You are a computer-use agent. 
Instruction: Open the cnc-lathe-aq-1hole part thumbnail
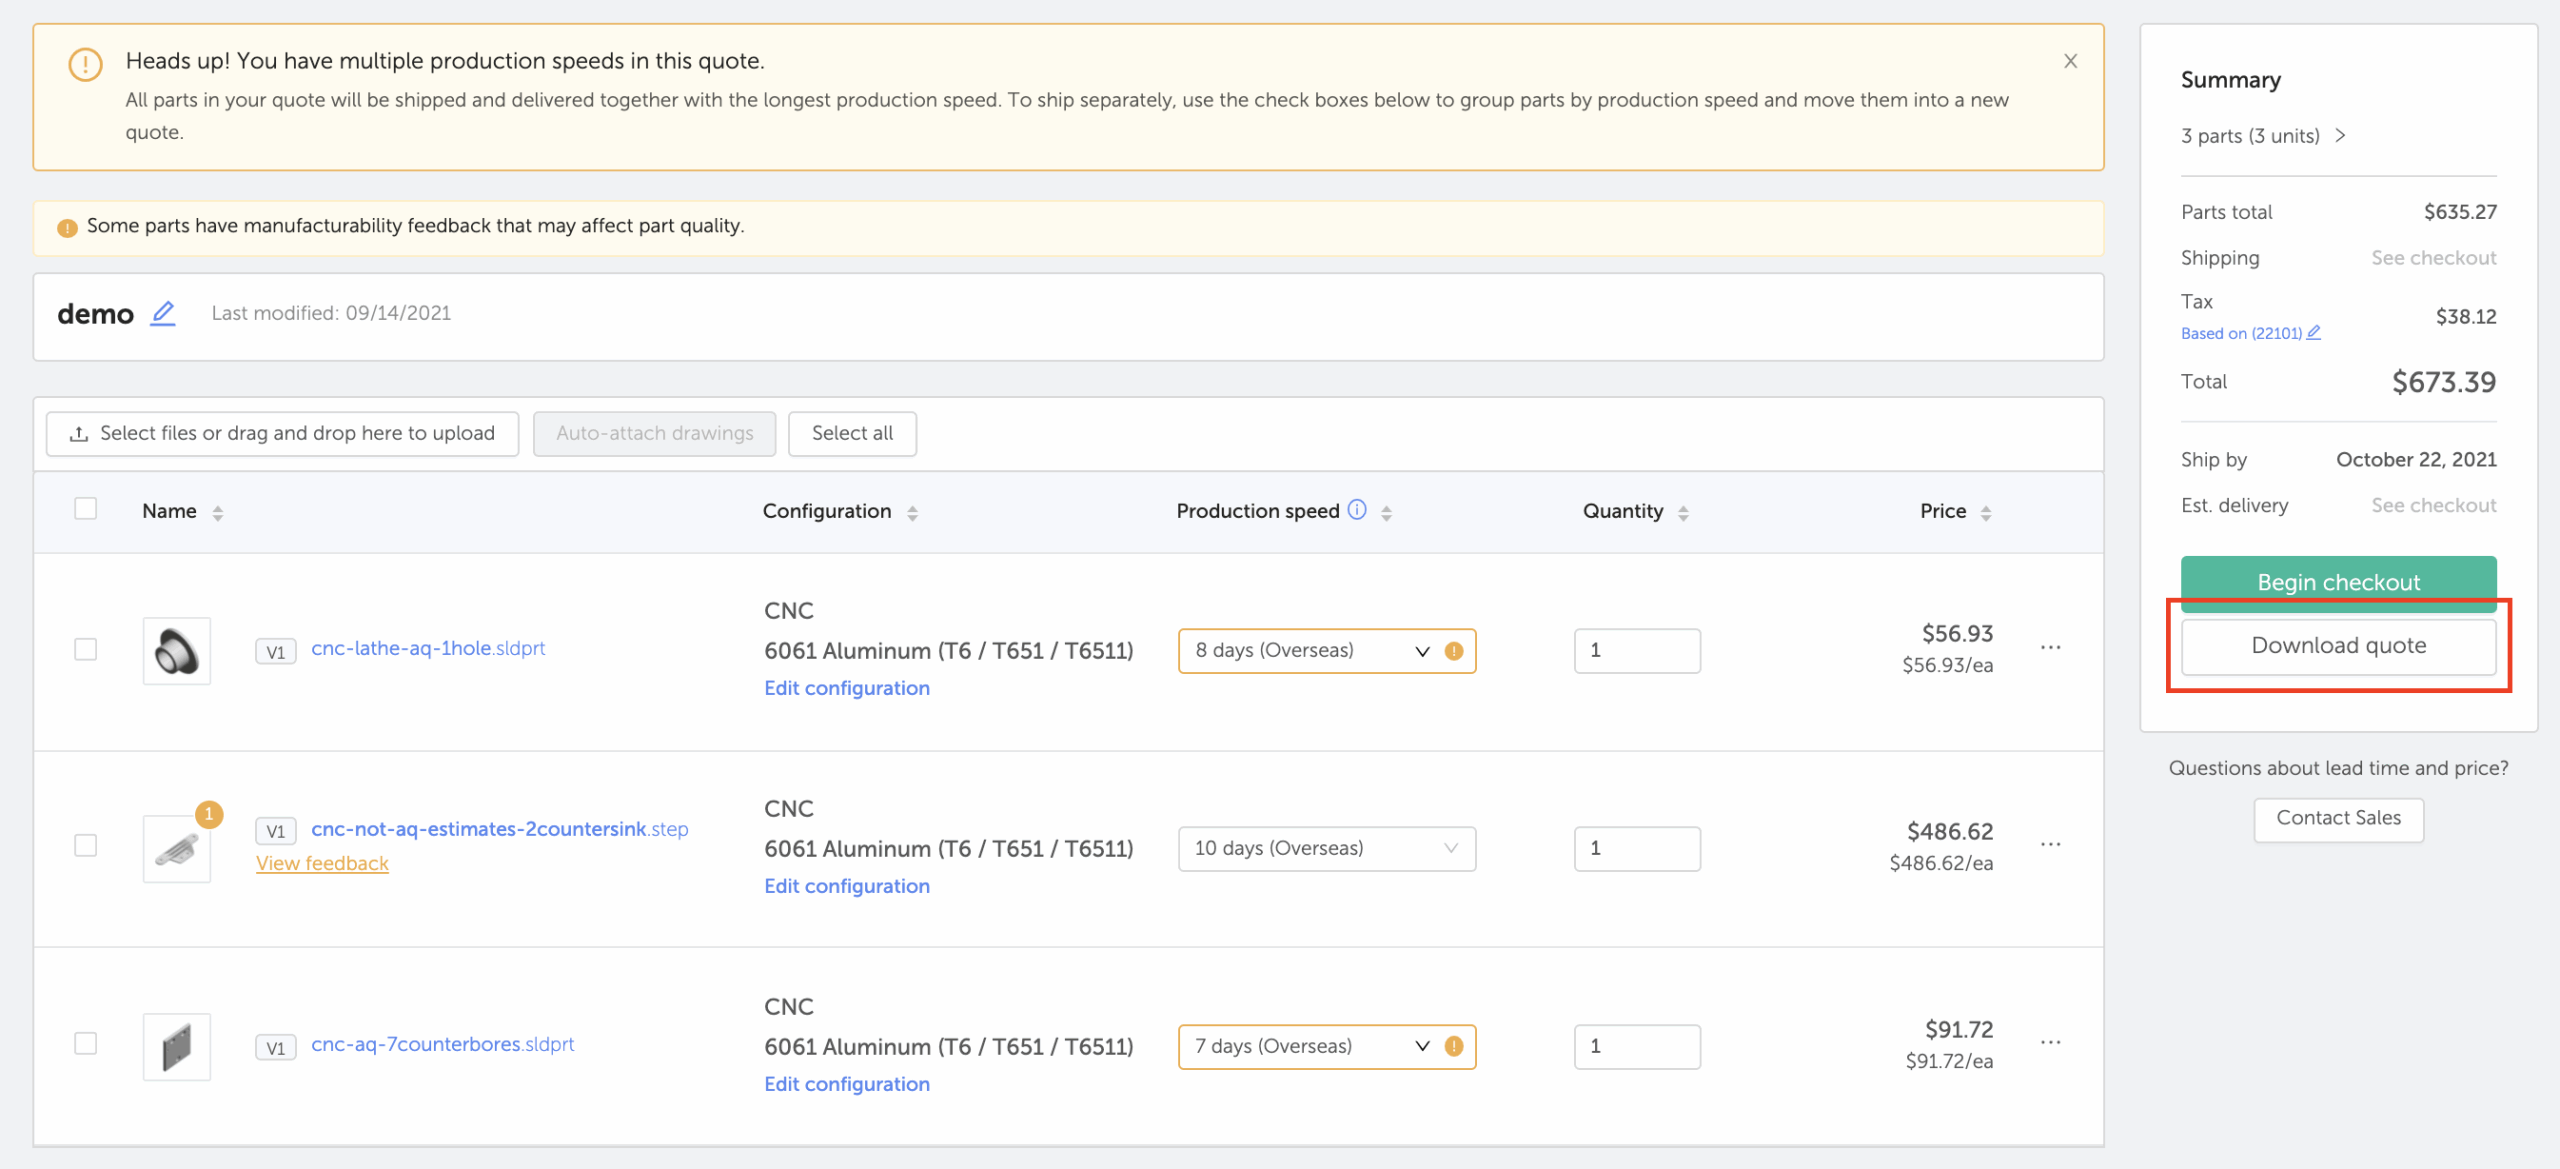pos(177,651)
